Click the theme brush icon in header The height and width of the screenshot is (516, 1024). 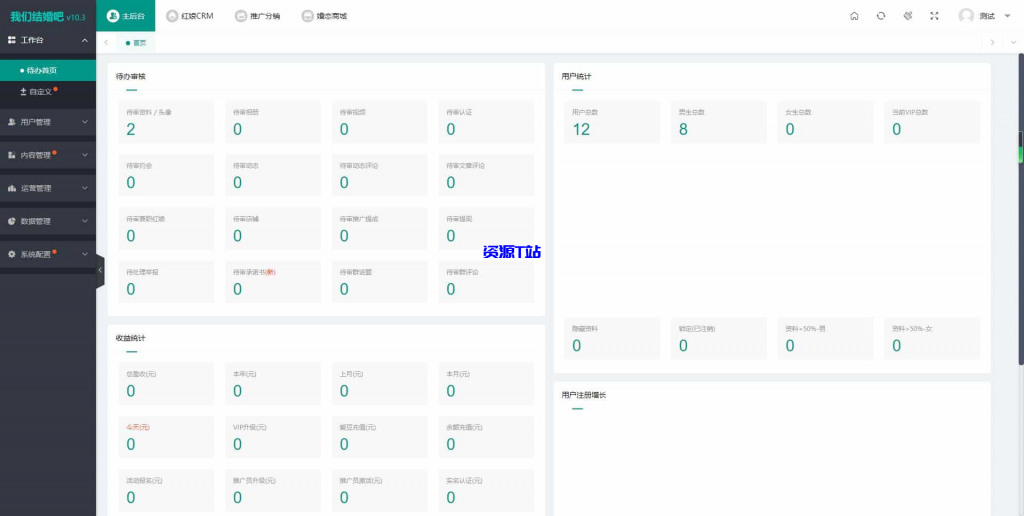[x=908, y=16]
